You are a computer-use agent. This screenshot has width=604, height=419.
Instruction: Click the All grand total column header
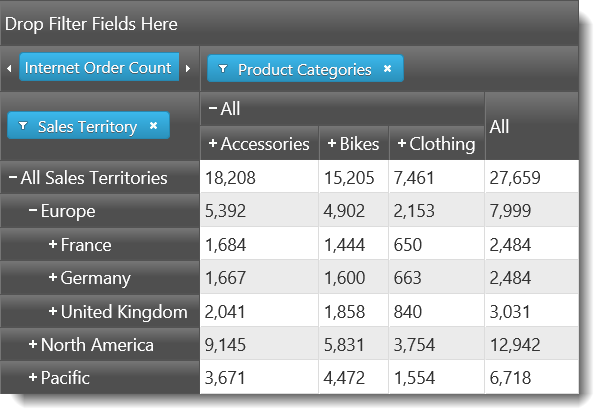[x=500, y=126]
